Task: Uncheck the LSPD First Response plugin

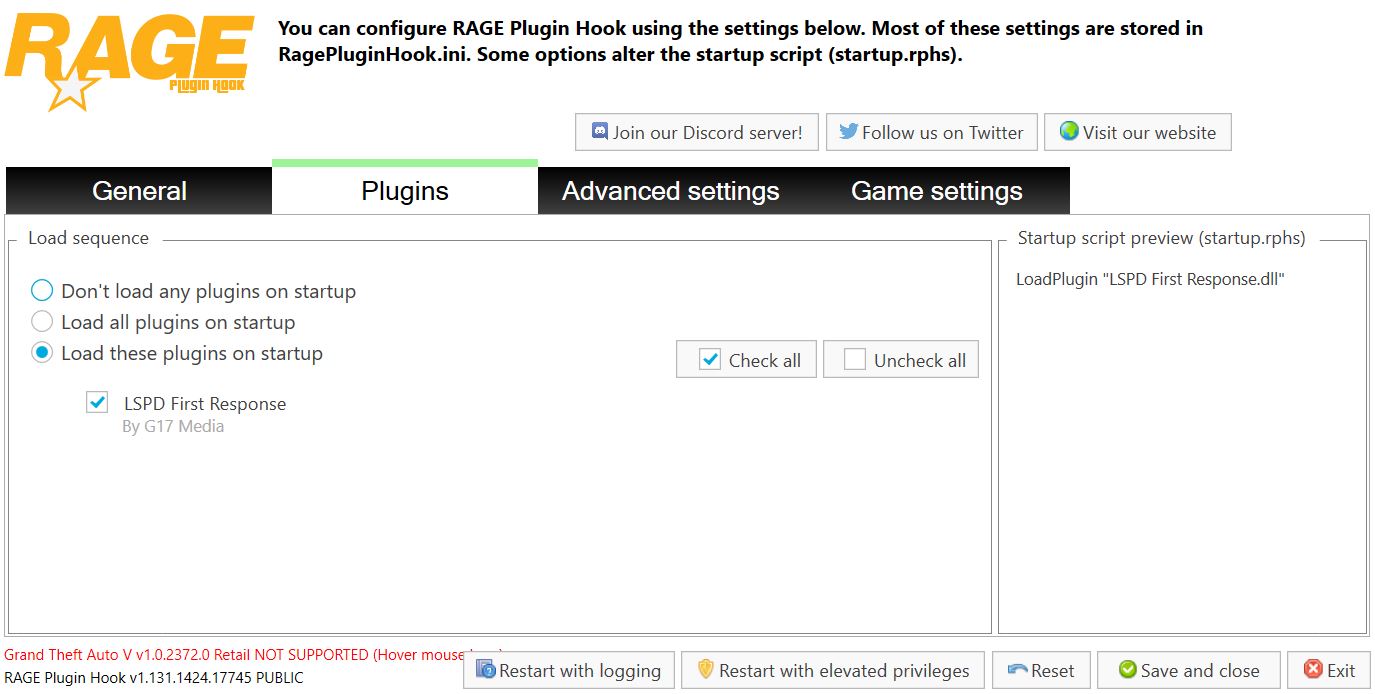Action: pyautogui.click(x=97, y=403)
